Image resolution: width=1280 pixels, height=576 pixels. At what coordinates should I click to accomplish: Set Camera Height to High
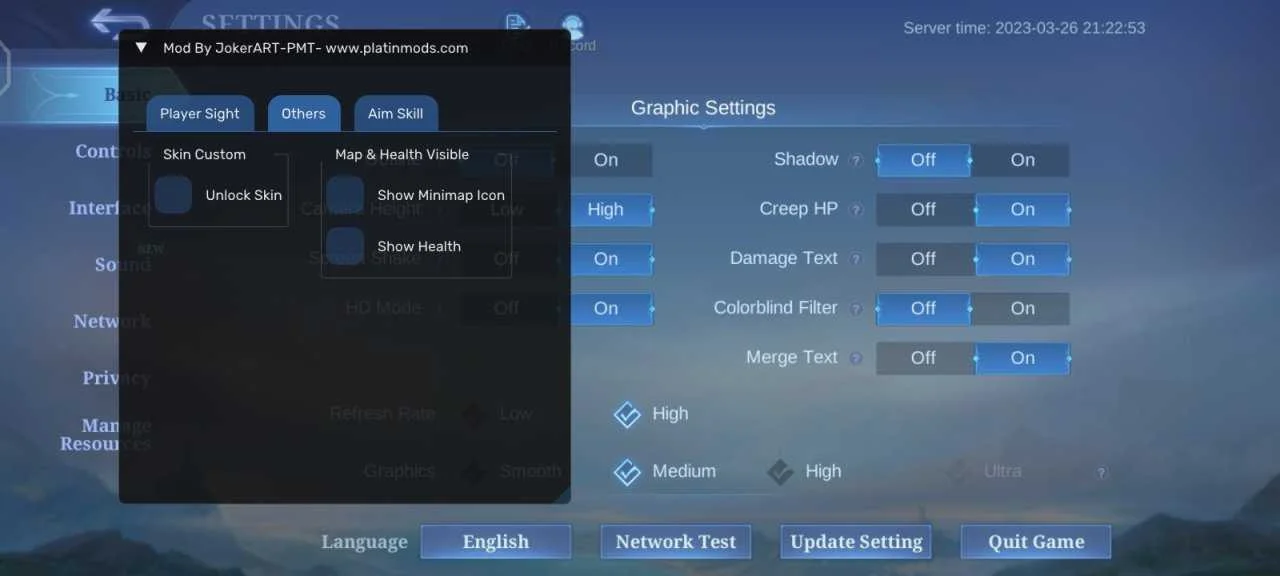tap(611, 210)
